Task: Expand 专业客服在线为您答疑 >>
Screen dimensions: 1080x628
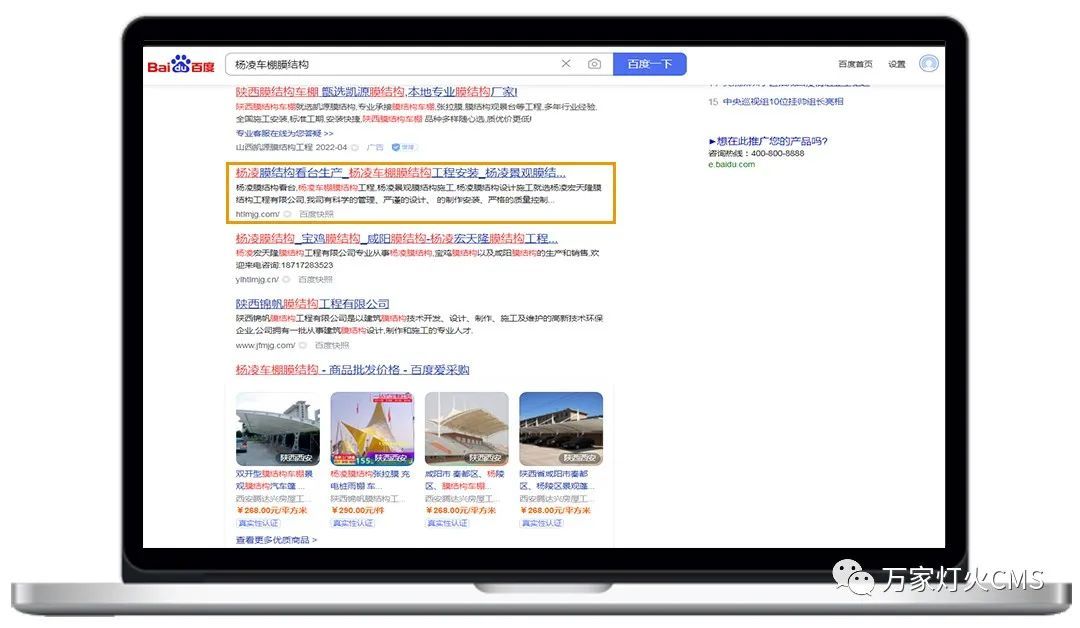Action: 285,133
